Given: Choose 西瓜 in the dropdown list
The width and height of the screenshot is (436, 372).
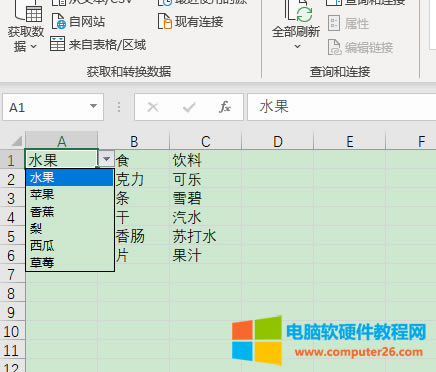Looking at the screenshot, I should pyautogui.click(x=70, y=246).
